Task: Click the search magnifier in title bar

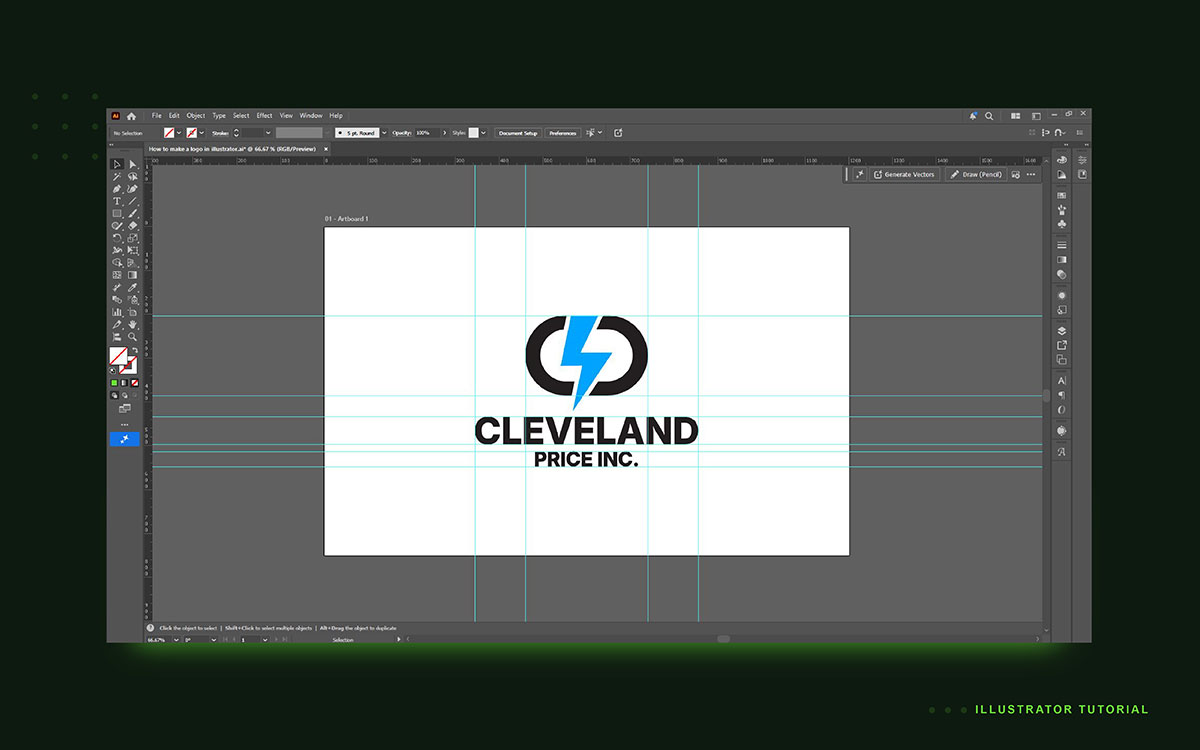Action: coord(989,116)
